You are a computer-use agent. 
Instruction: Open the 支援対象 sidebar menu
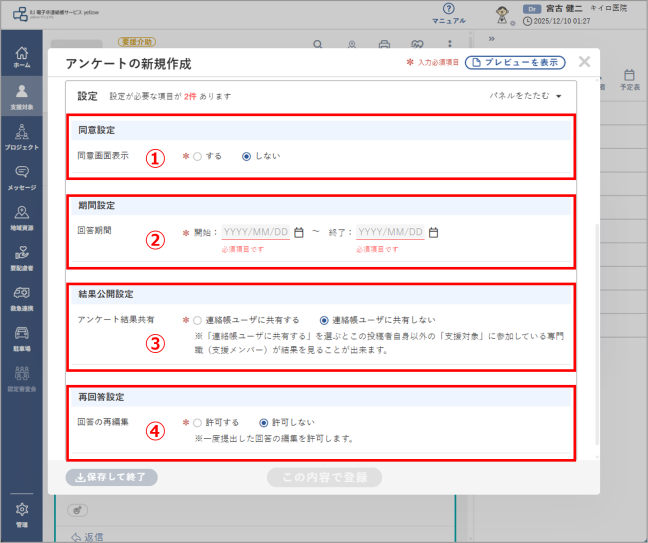21,97
